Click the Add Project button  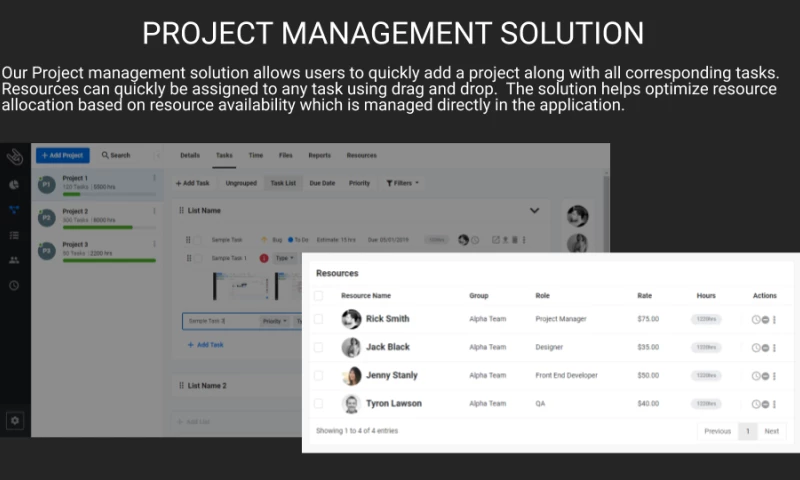point(63,155)
